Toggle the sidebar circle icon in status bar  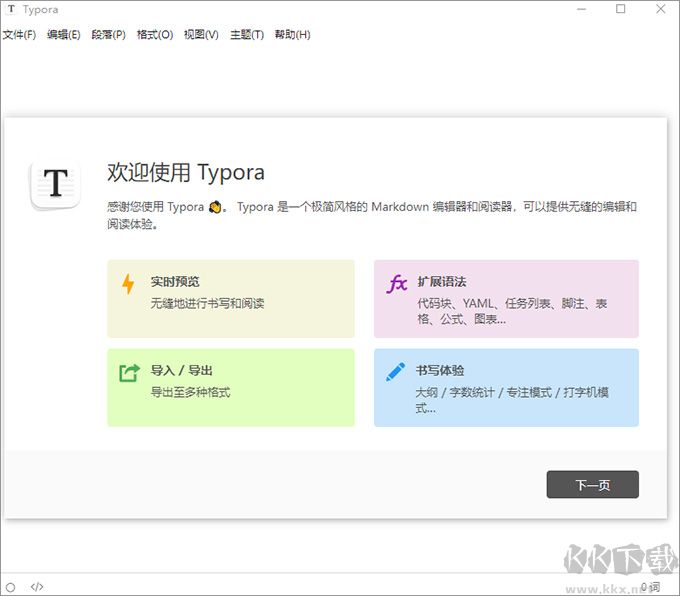point(11,587)
